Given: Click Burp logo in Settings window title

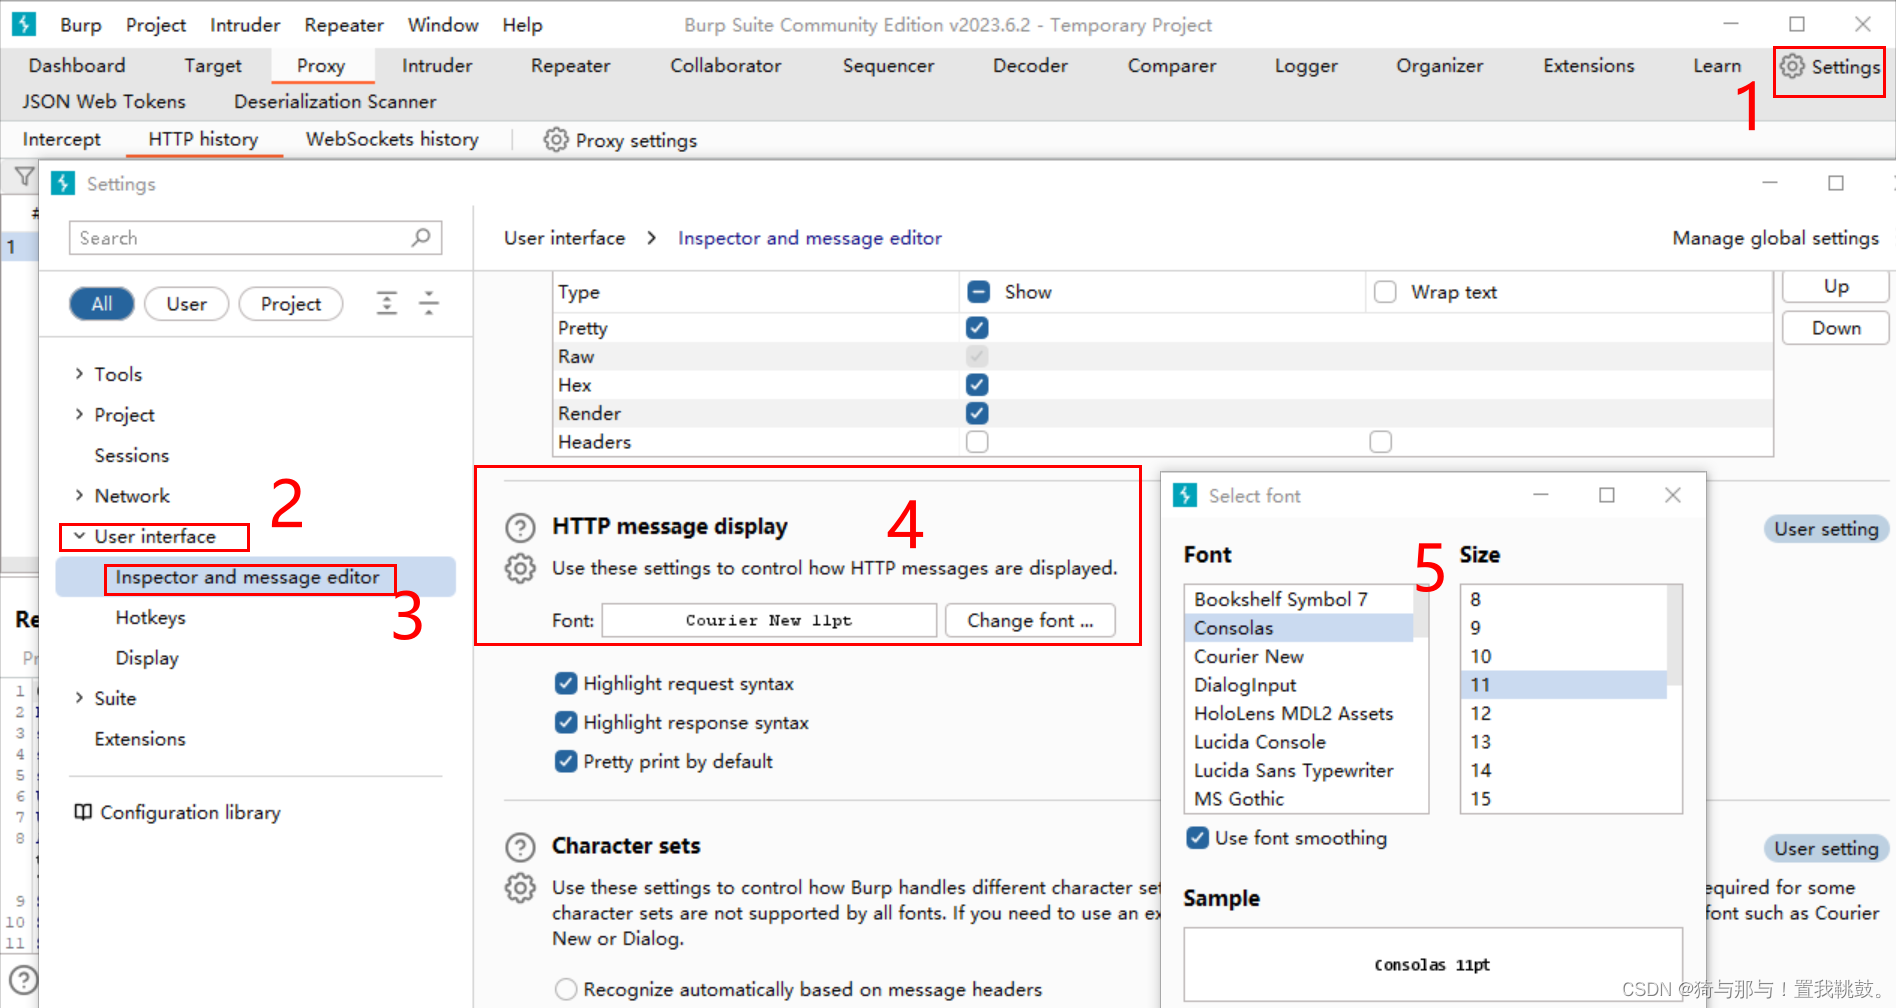Looking at the screenshot, I should 63,183.
